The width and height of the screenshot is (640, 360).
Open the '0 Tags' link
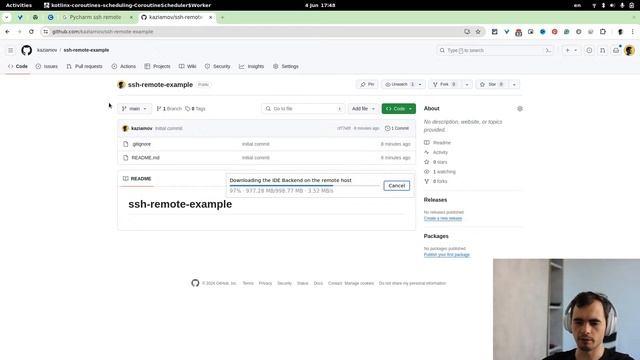(x=195, y=109)
